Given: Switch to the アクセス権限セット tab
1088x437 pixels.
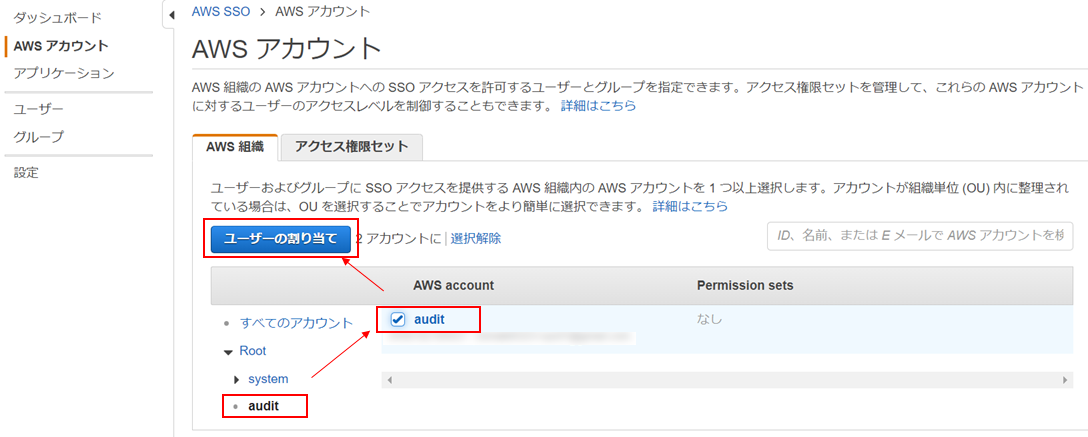Looking at the screenshot, I should click(351, 146).
